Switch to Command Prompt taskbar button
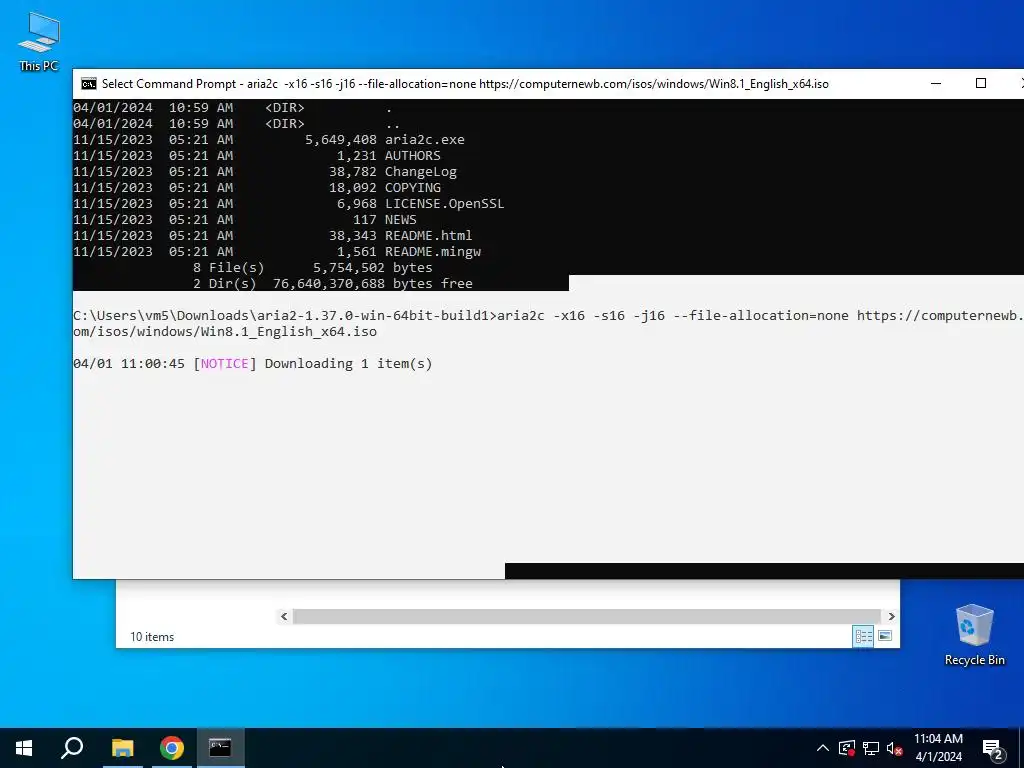 click(220, 748)
